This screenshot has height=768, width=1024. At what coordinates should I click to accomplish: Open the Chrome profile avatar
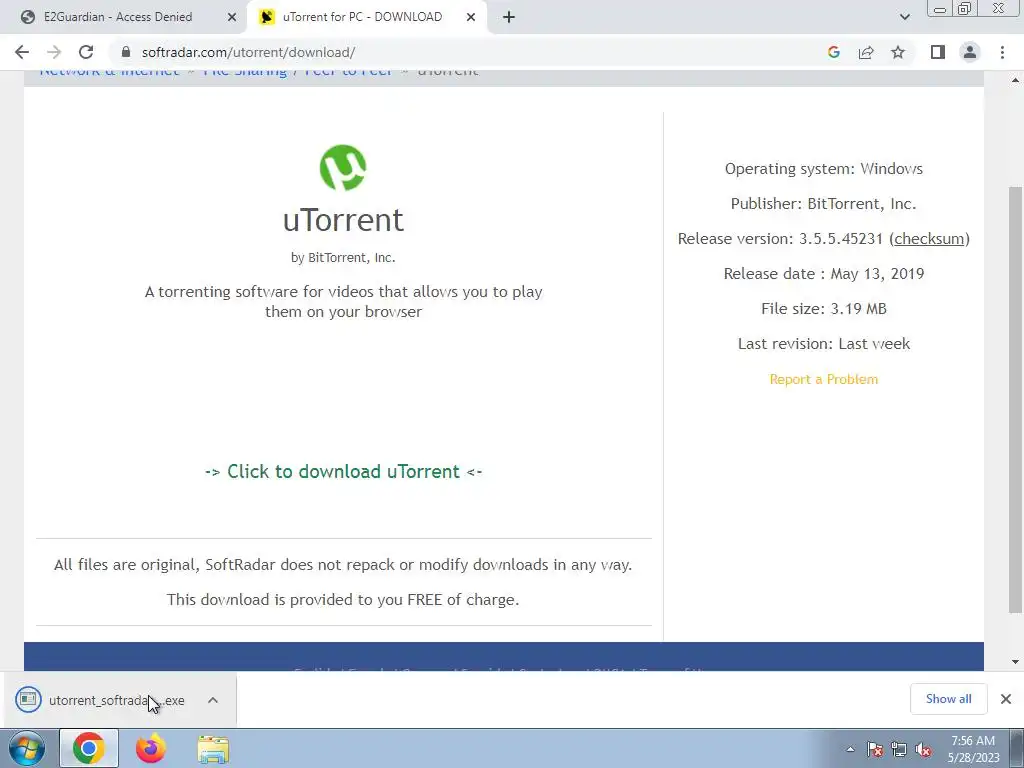(x=970, y=52)
